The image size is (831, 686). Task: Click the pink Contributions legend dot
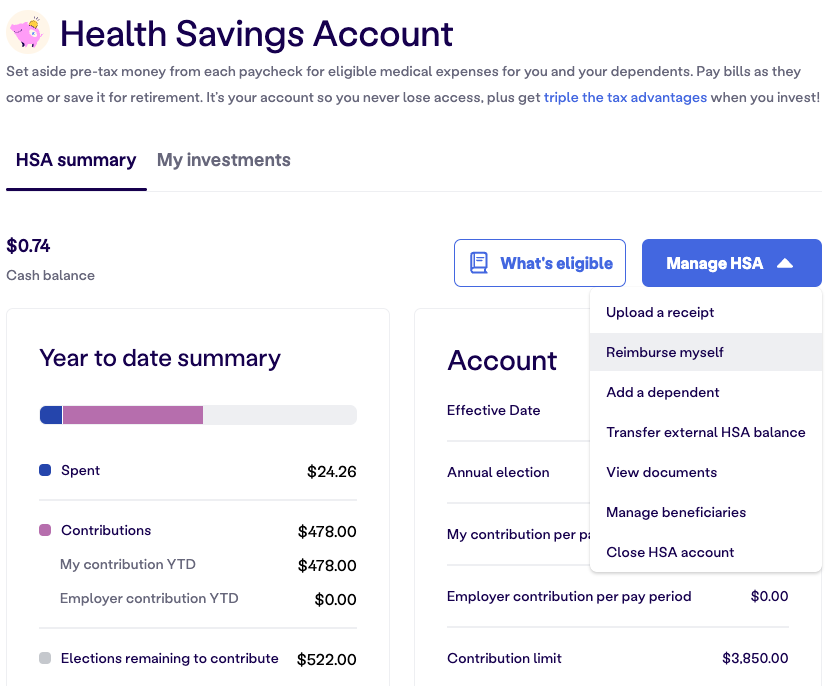45,530
